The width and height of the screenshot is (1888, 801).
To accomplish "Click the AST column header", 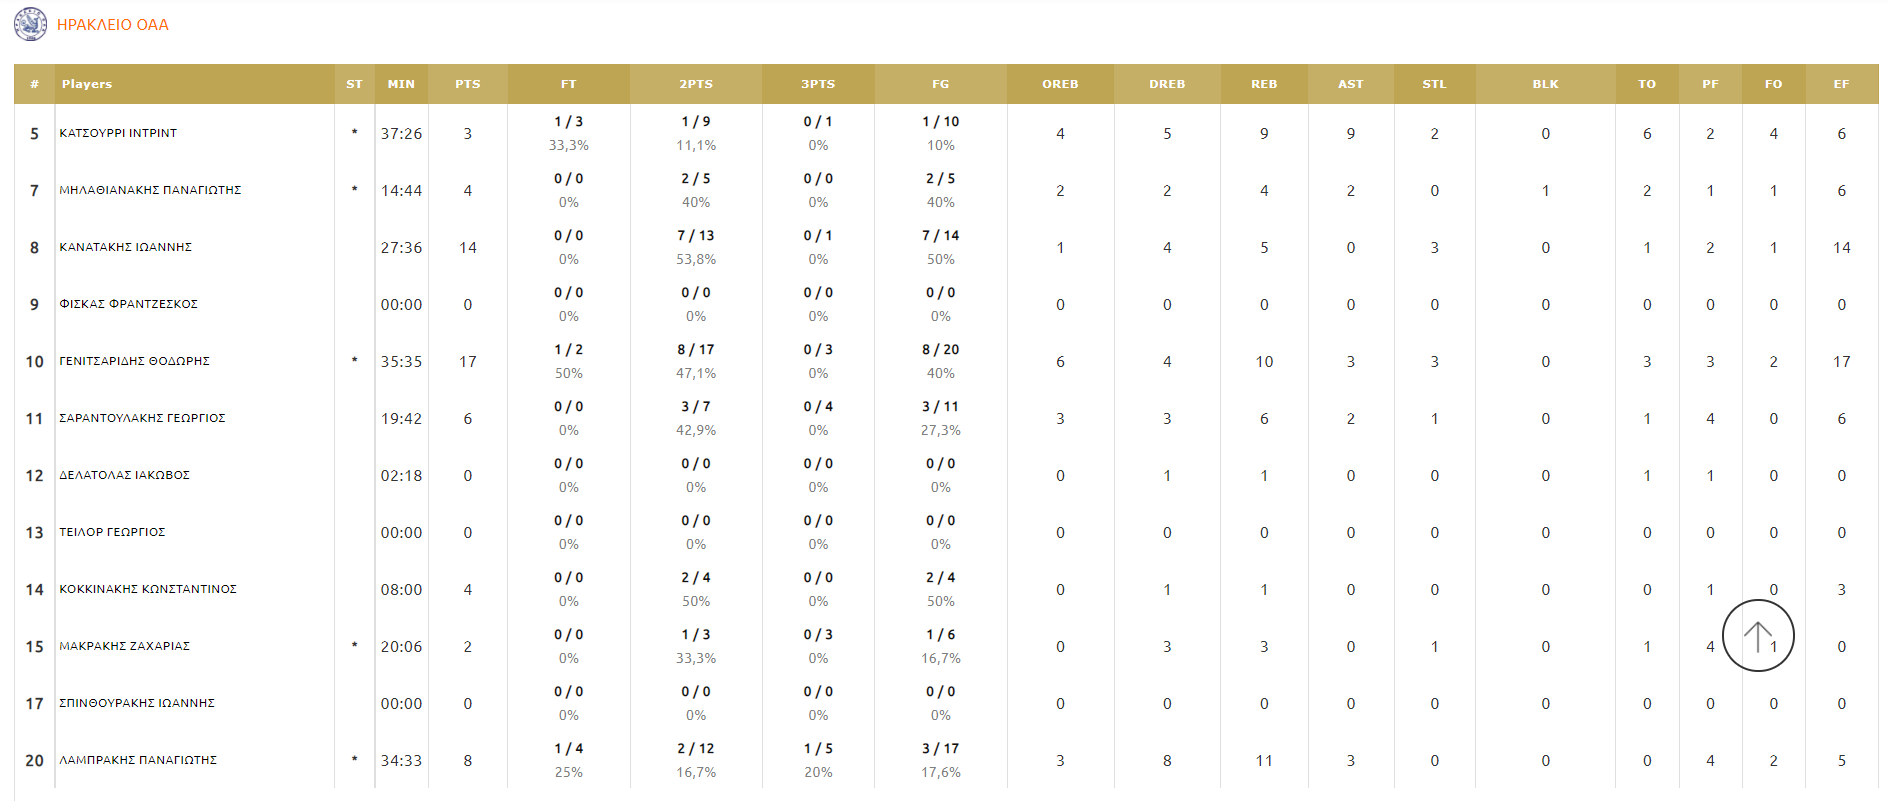I will [1350, 84].
